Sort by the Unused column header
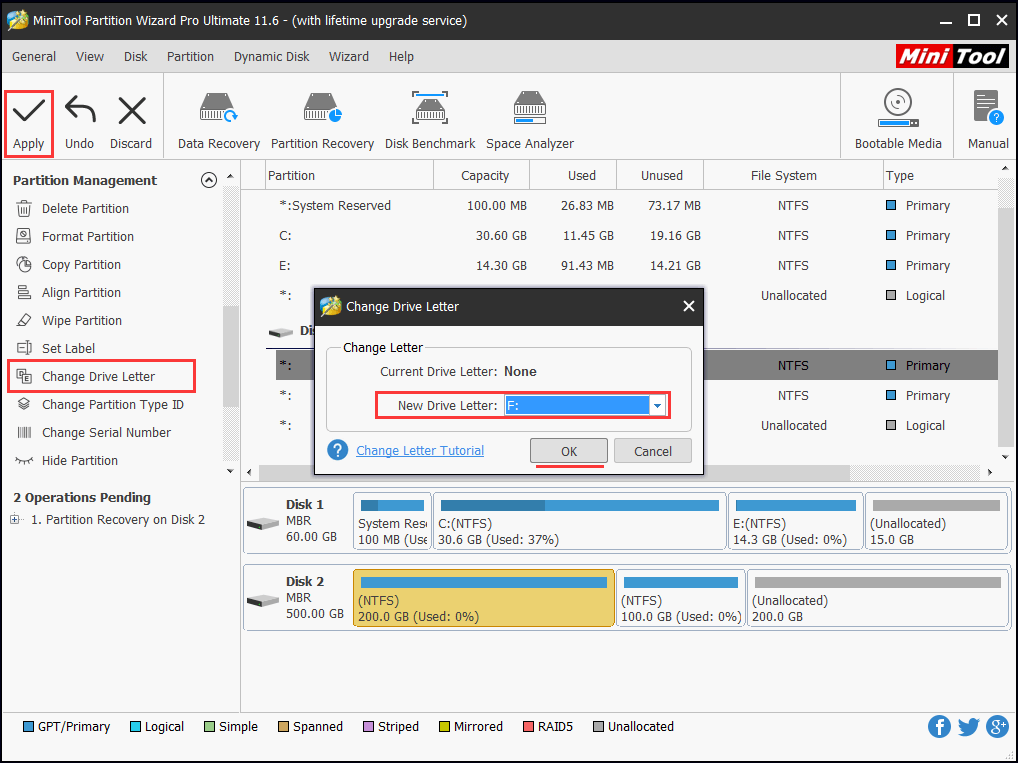The height and width of the screenshot is (763, 1018). coord(660,175)
